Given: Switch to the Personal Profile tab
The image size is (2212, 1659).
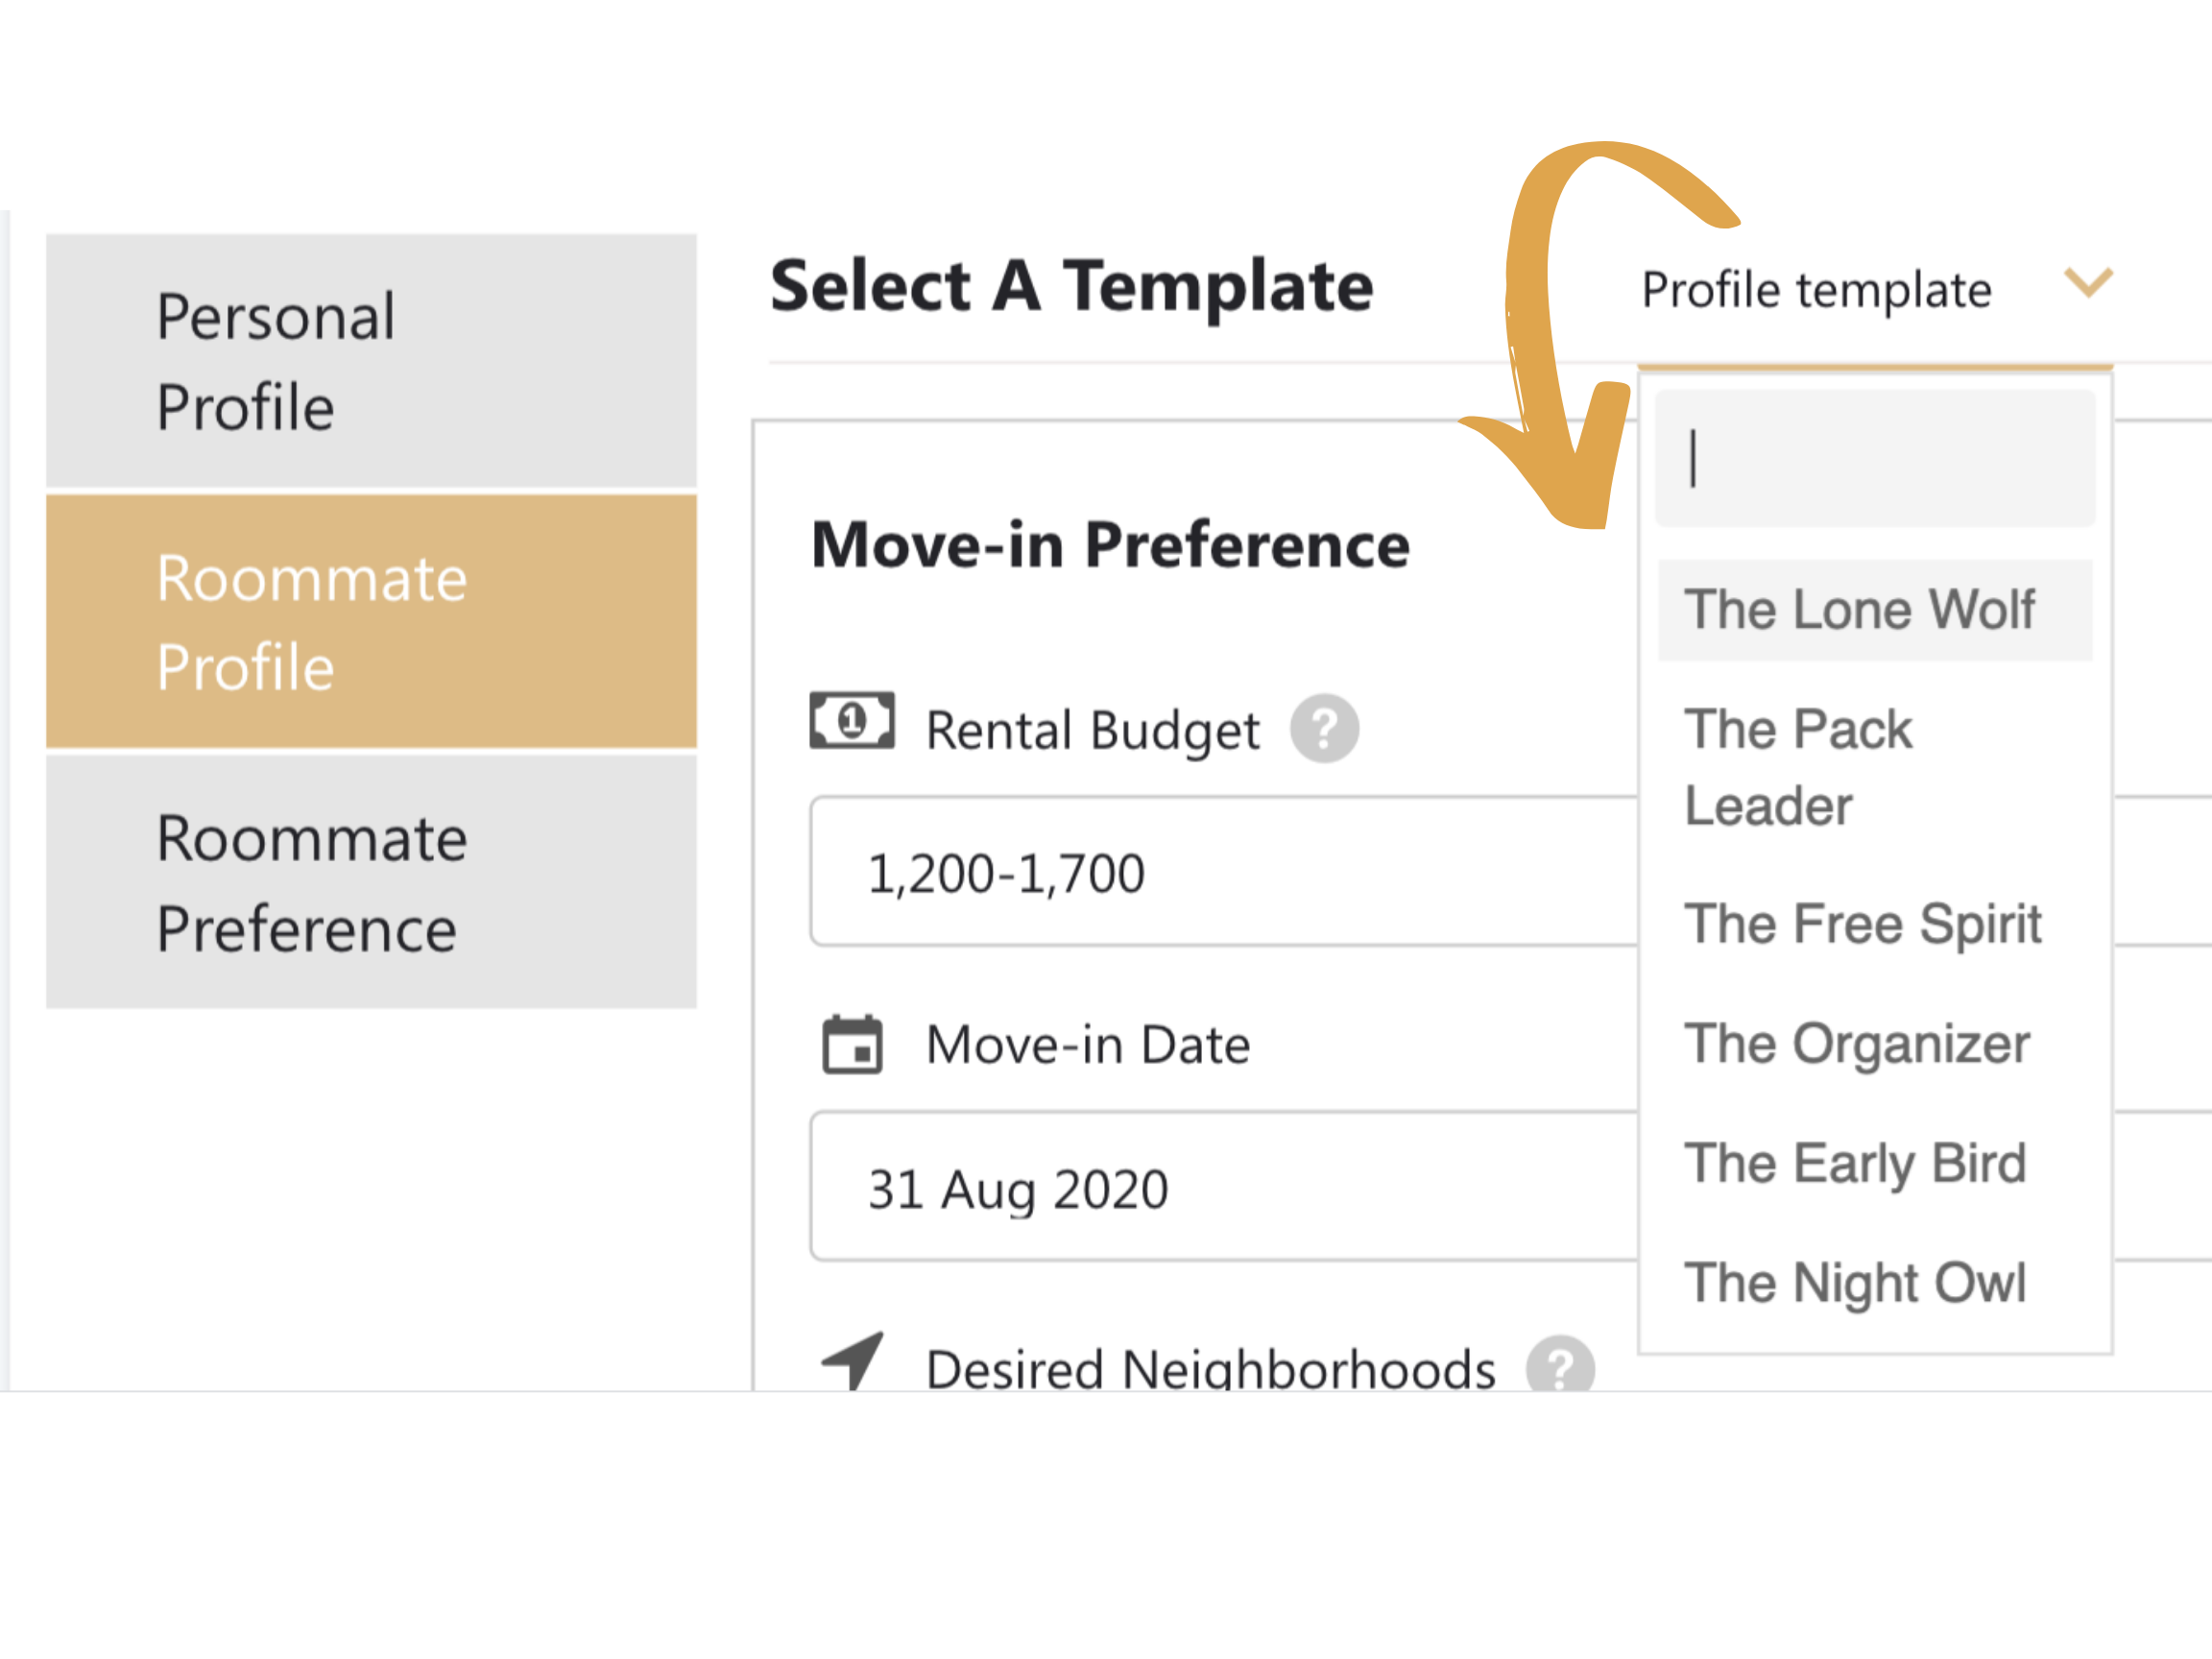Looking at the screenshot, I should (371, 361).
